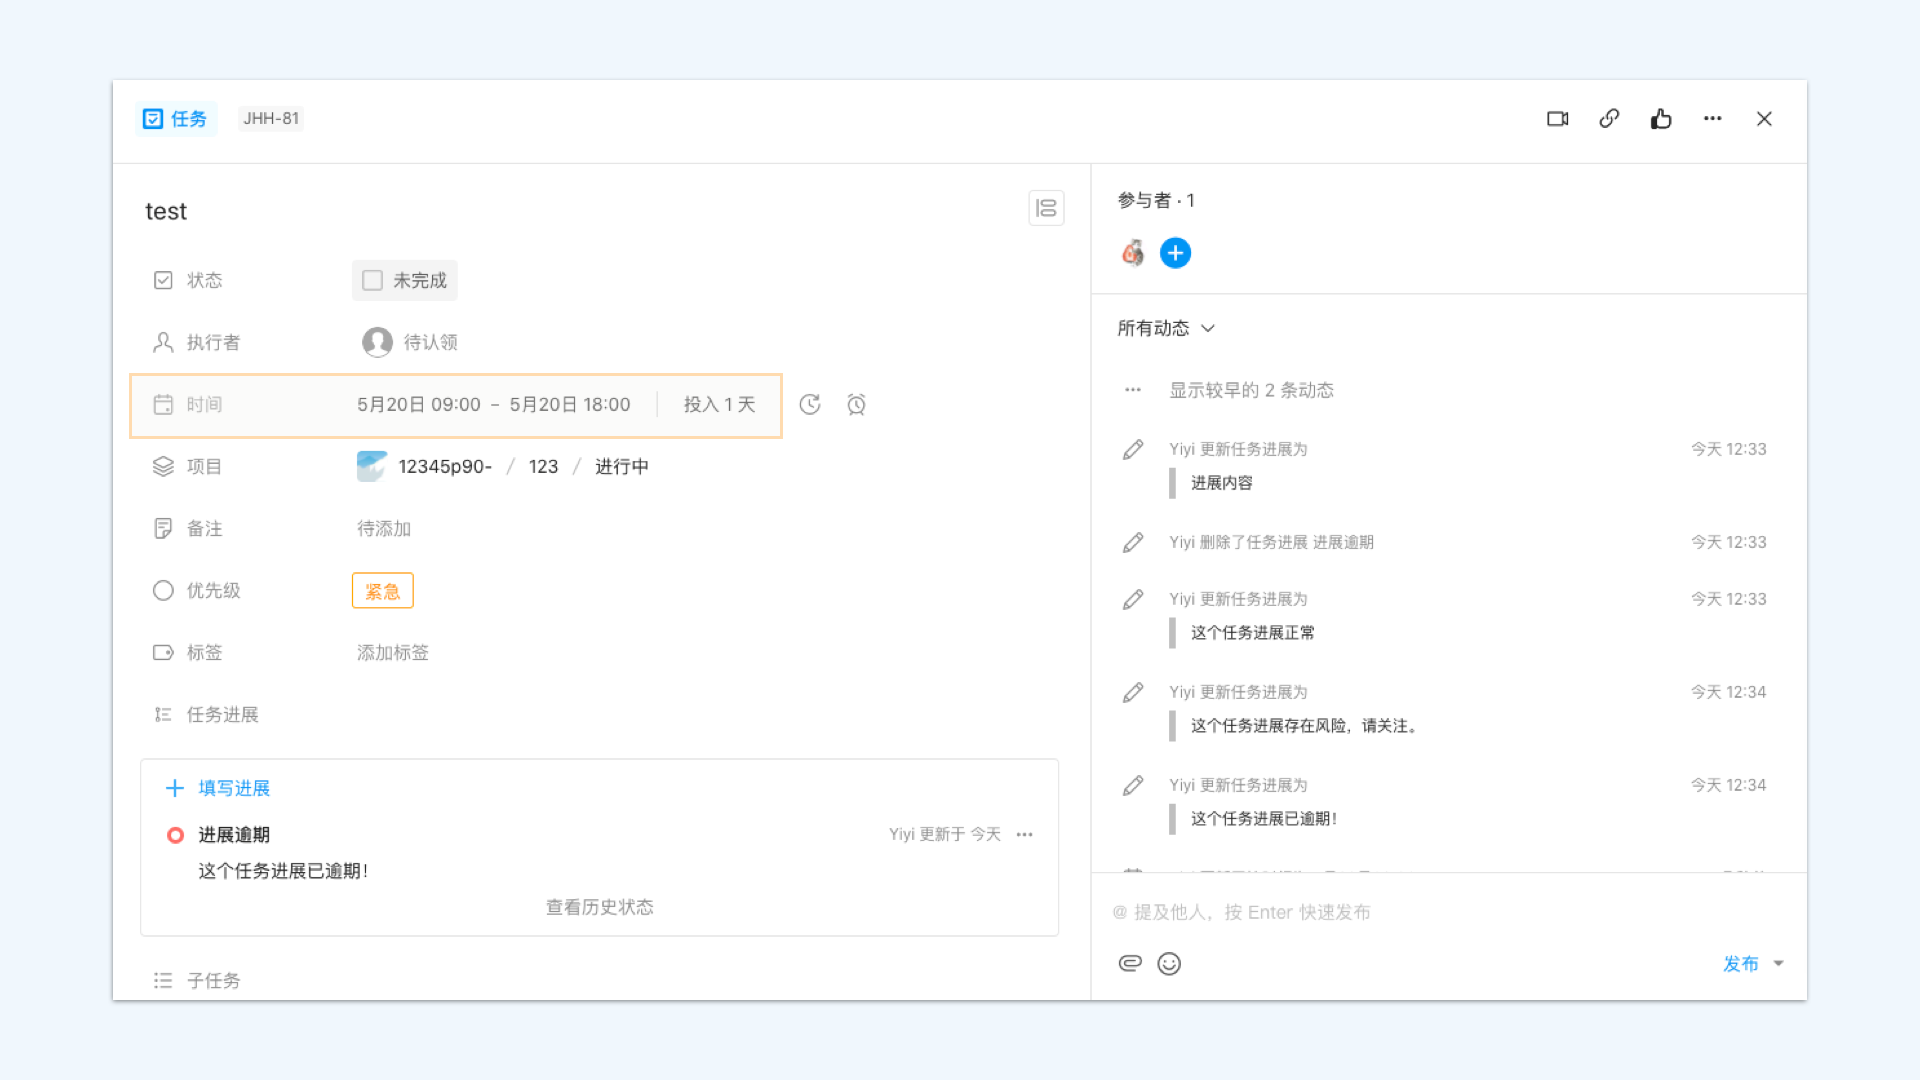Click 填写进展 to add progress

[x=218, y=789]
